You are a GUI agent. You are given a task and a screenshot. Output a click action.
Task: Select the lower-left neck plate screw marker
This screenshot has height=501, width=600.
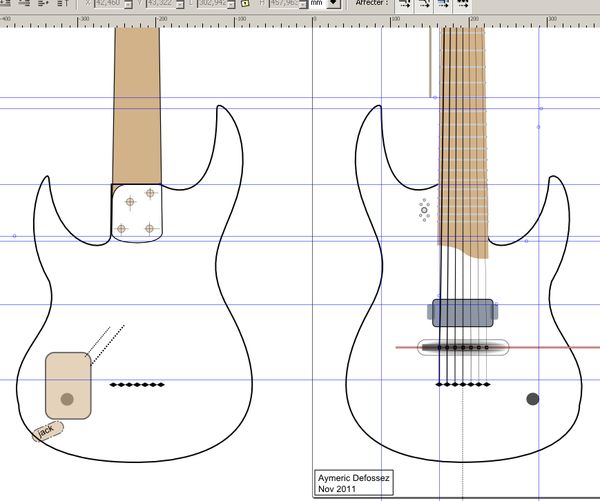coord(121,229)
